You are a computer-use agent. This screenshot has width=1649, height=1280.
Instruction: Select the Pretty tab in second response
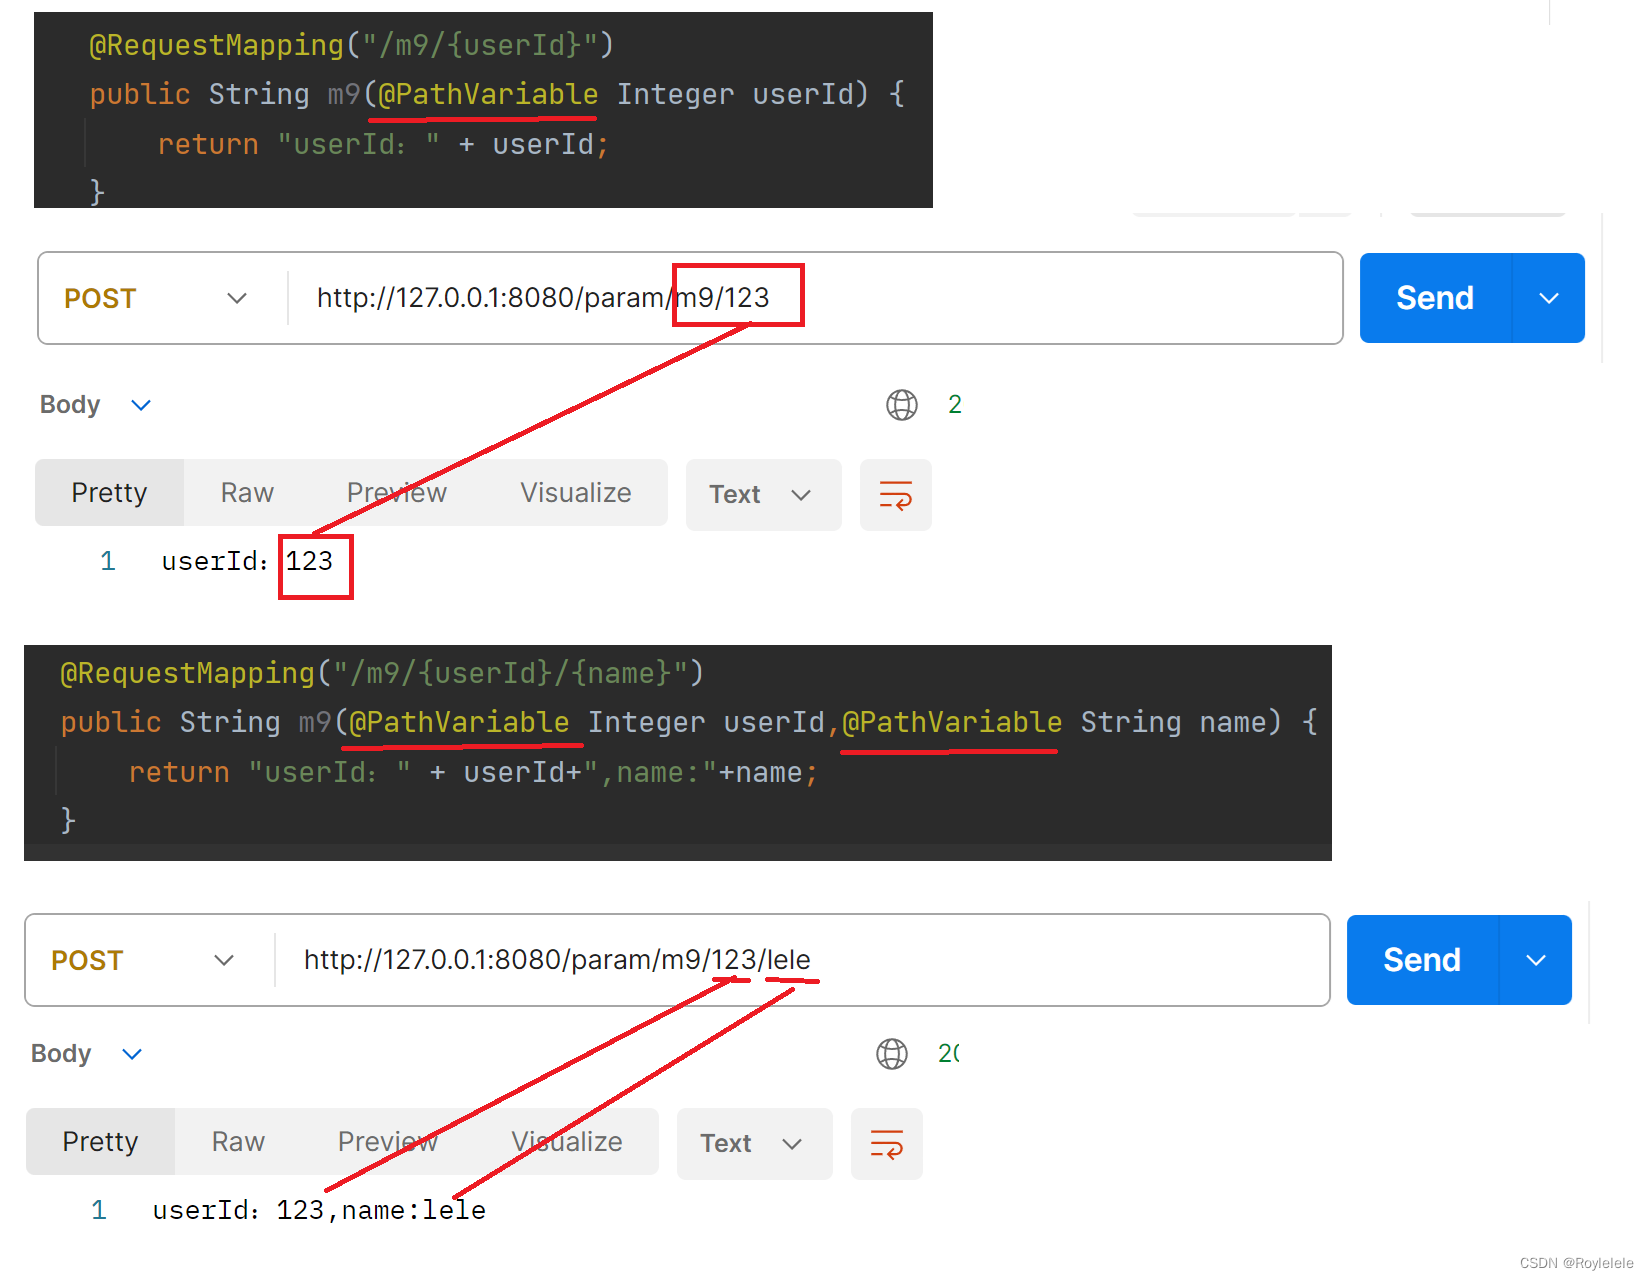pyautogui.click(x=100, y=1141)
